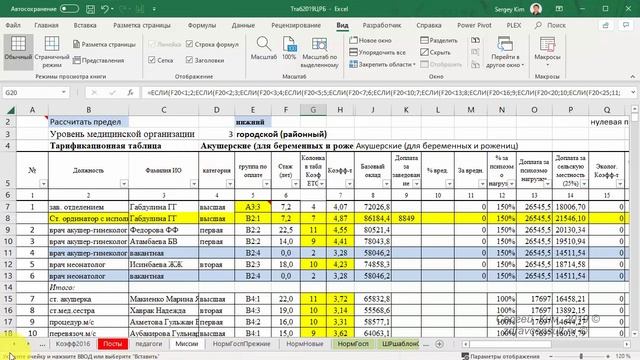Viewport: 640px width, 360px height.
Task: Open a New Window (Новое окно)
Action: [x=370, y=40]
